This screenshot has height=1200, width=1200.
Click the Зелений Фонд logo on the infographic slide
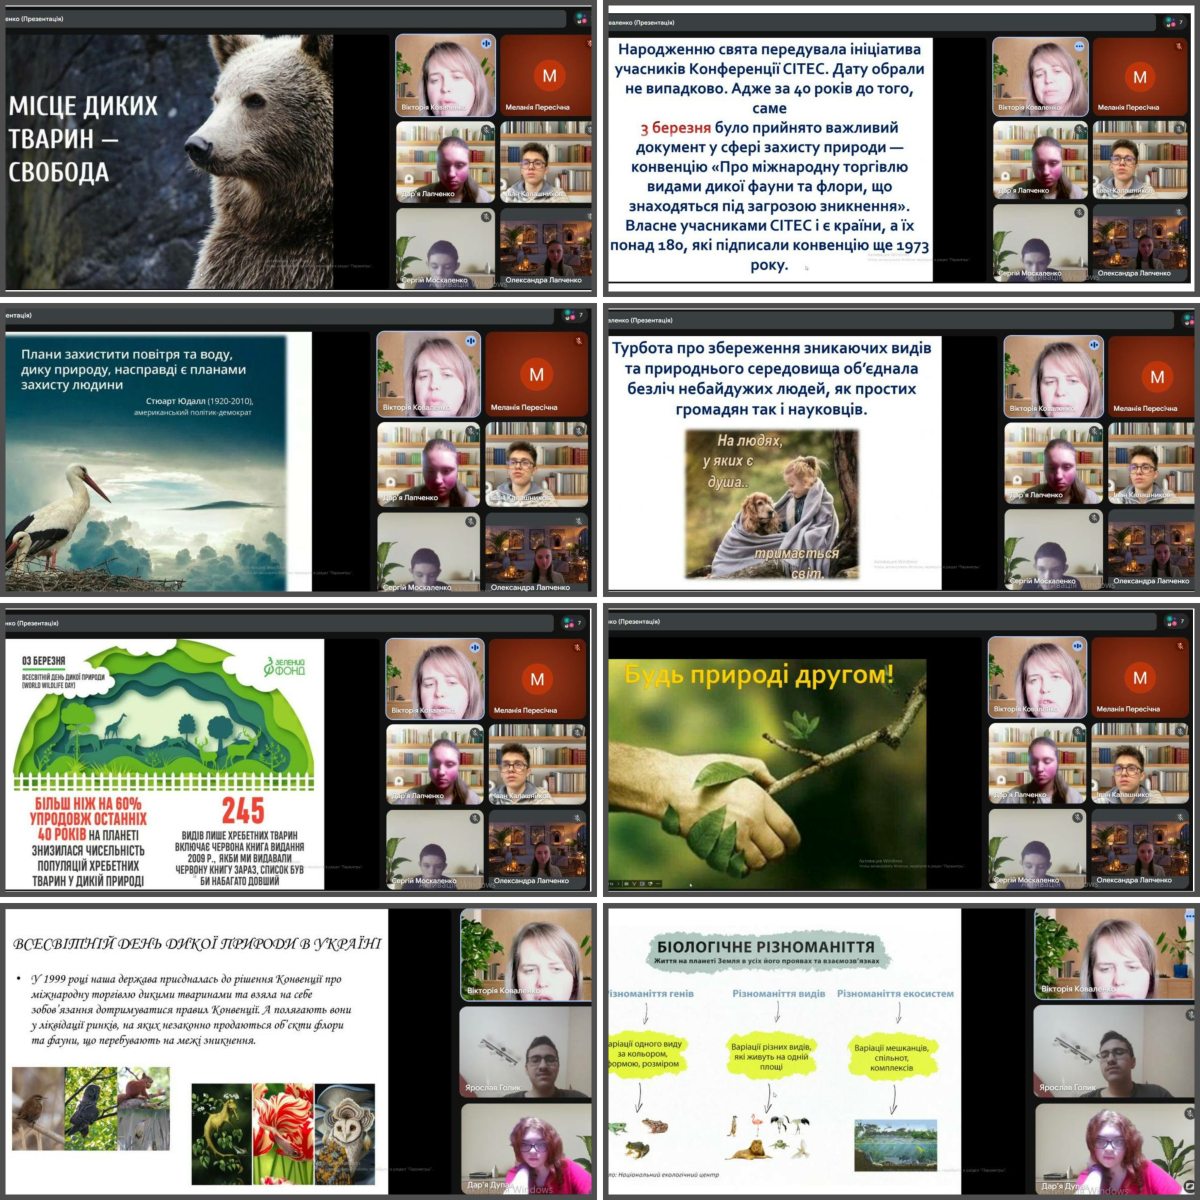pos(285,666)
